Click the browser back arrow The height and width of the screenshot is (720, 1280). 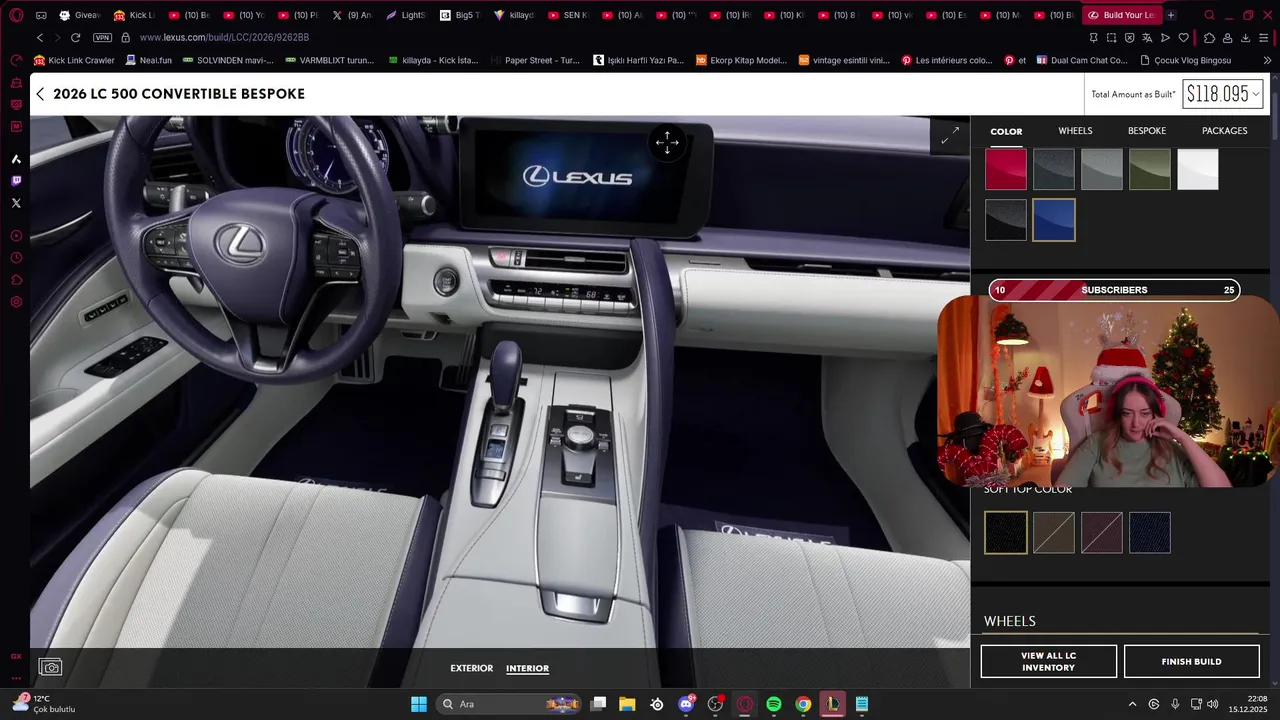pyautogui.click(x=40, y=37)
